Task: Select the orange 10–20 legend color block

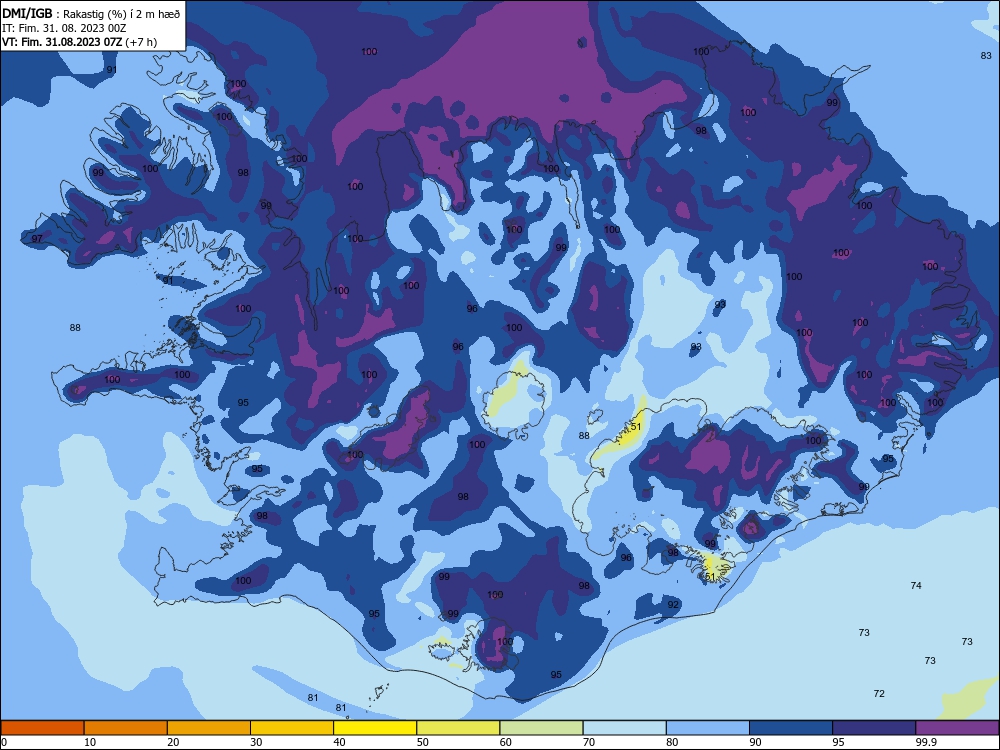Action: [126, 728]
